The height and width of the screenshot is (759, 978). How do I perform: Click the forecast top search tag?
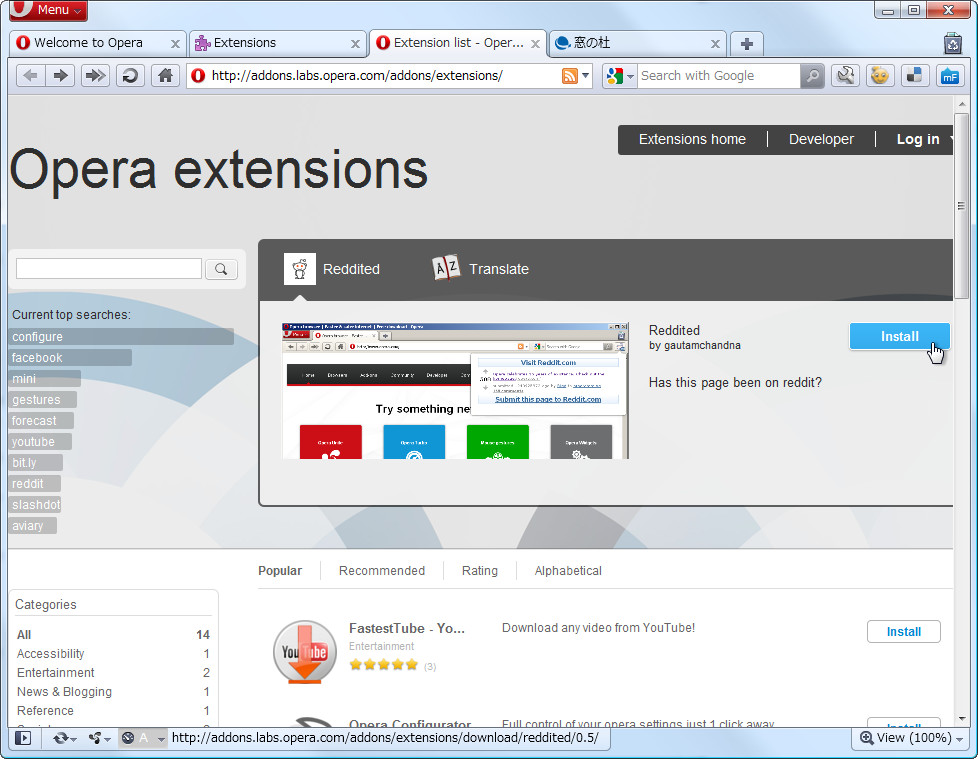pyautogui.click(x=35, y=420)
